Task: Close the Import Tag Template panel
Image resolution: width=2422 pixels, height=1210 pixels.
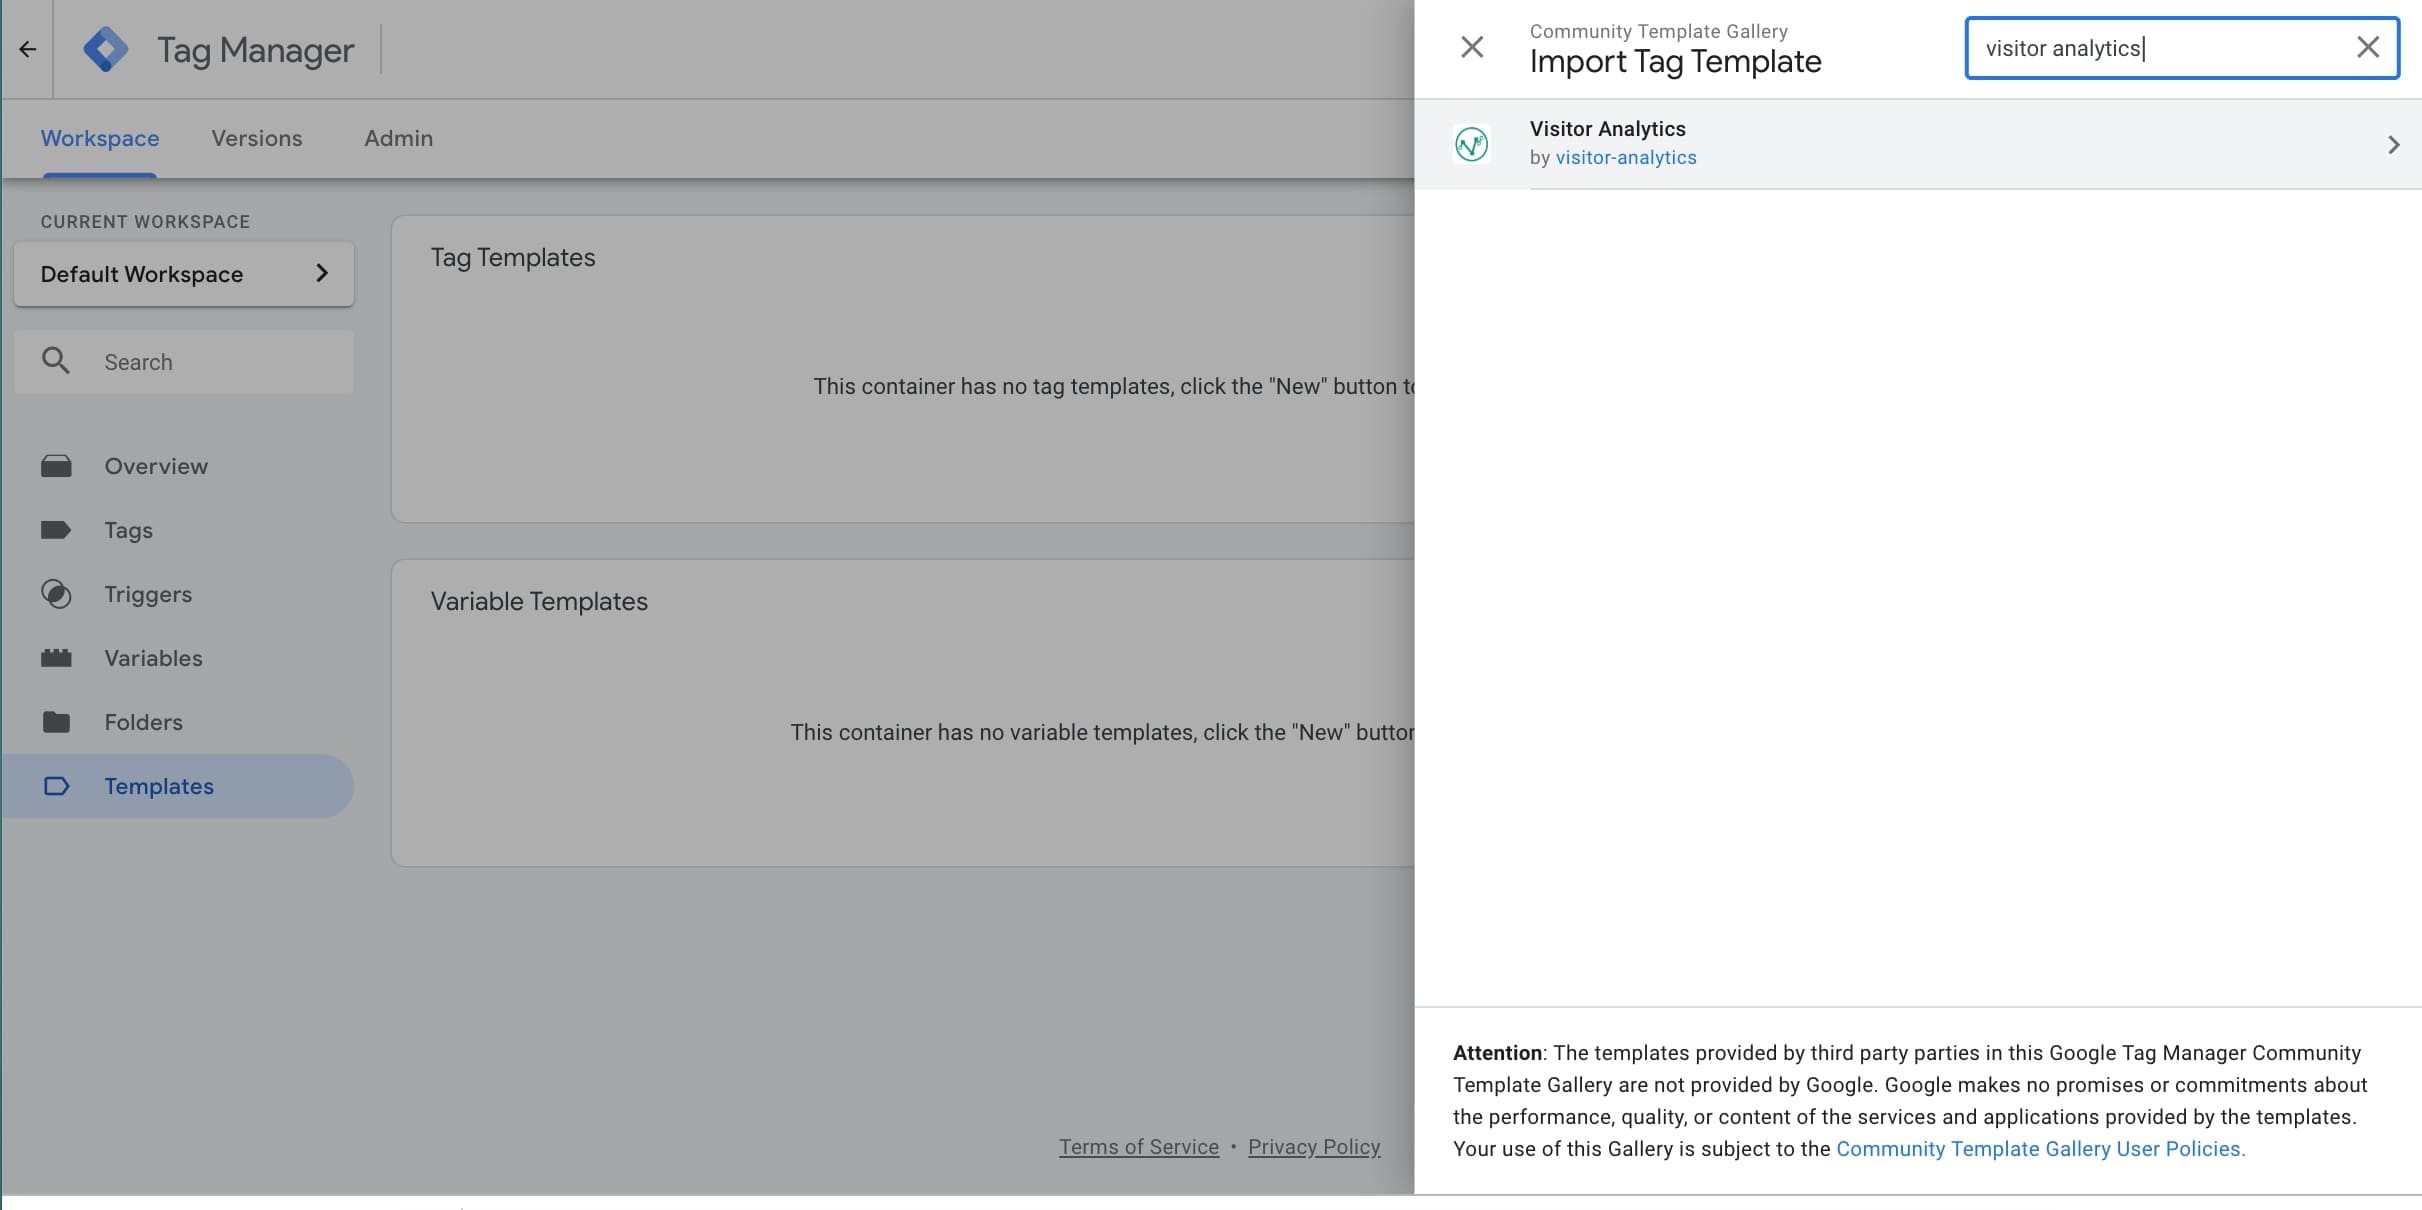Action: [x=1471, y=47]
